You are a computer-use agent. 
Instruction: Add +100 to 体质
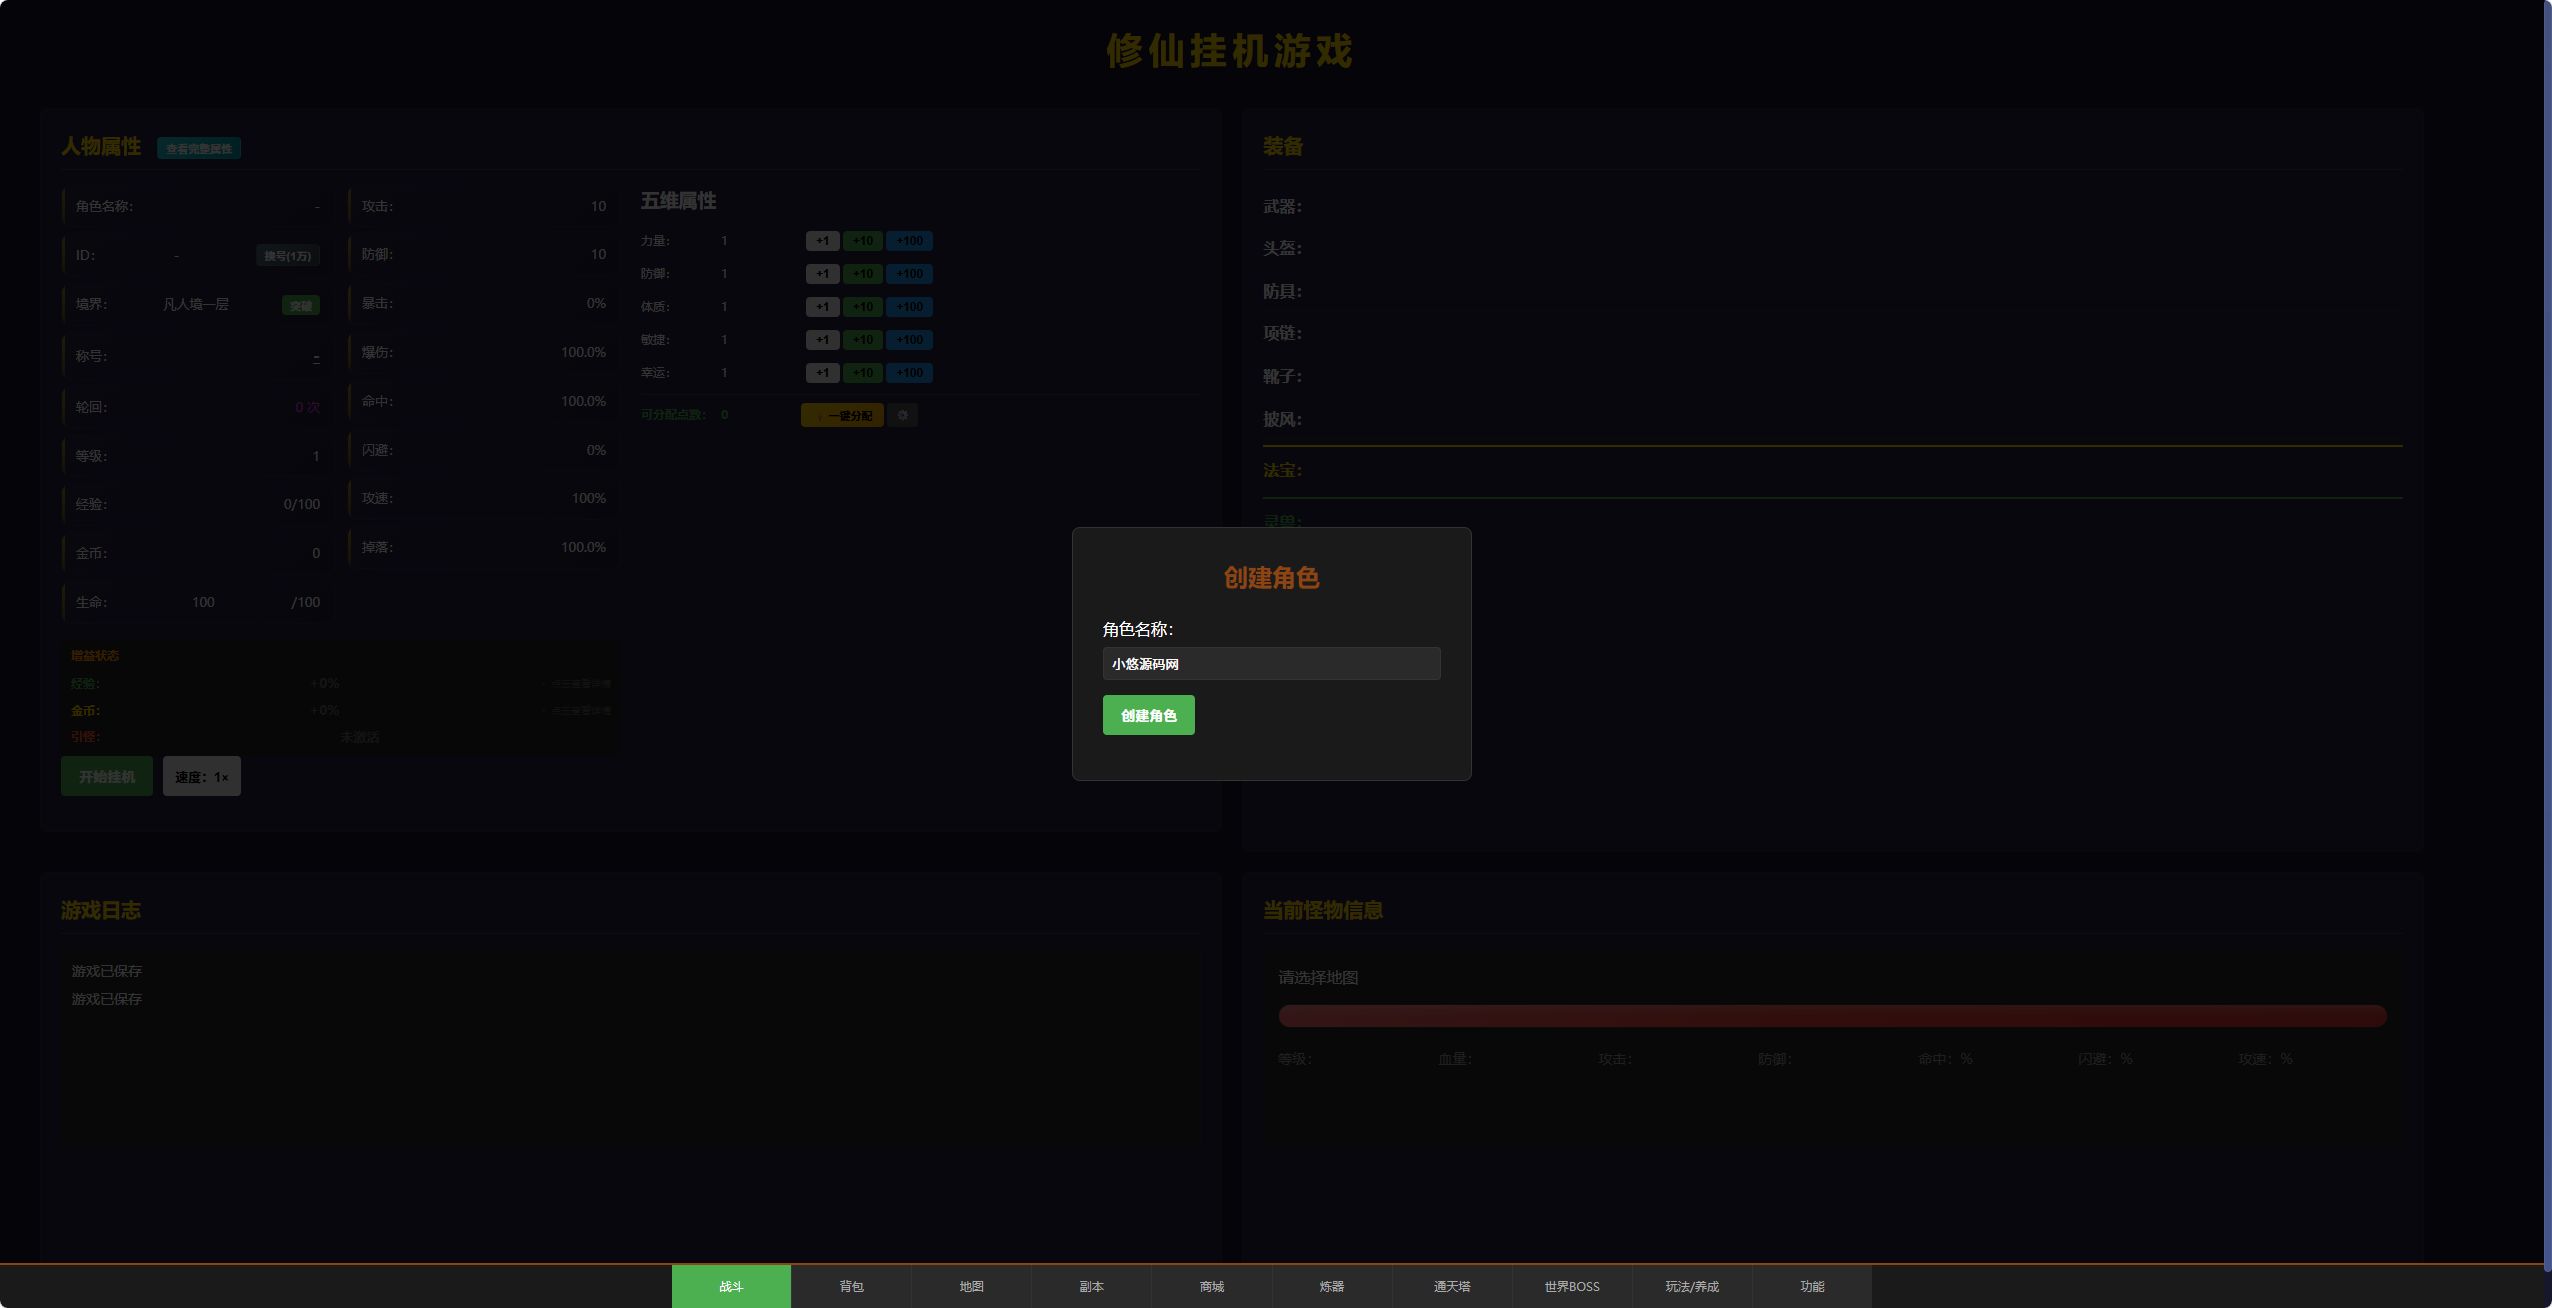(909, 307)
